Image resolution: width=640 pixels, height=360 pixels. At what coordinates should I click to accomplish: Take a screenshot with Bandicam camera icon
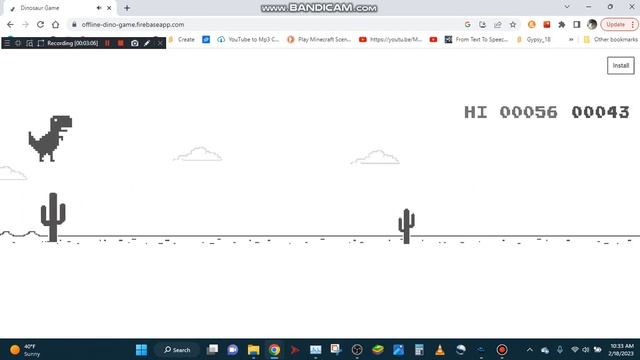134,43
